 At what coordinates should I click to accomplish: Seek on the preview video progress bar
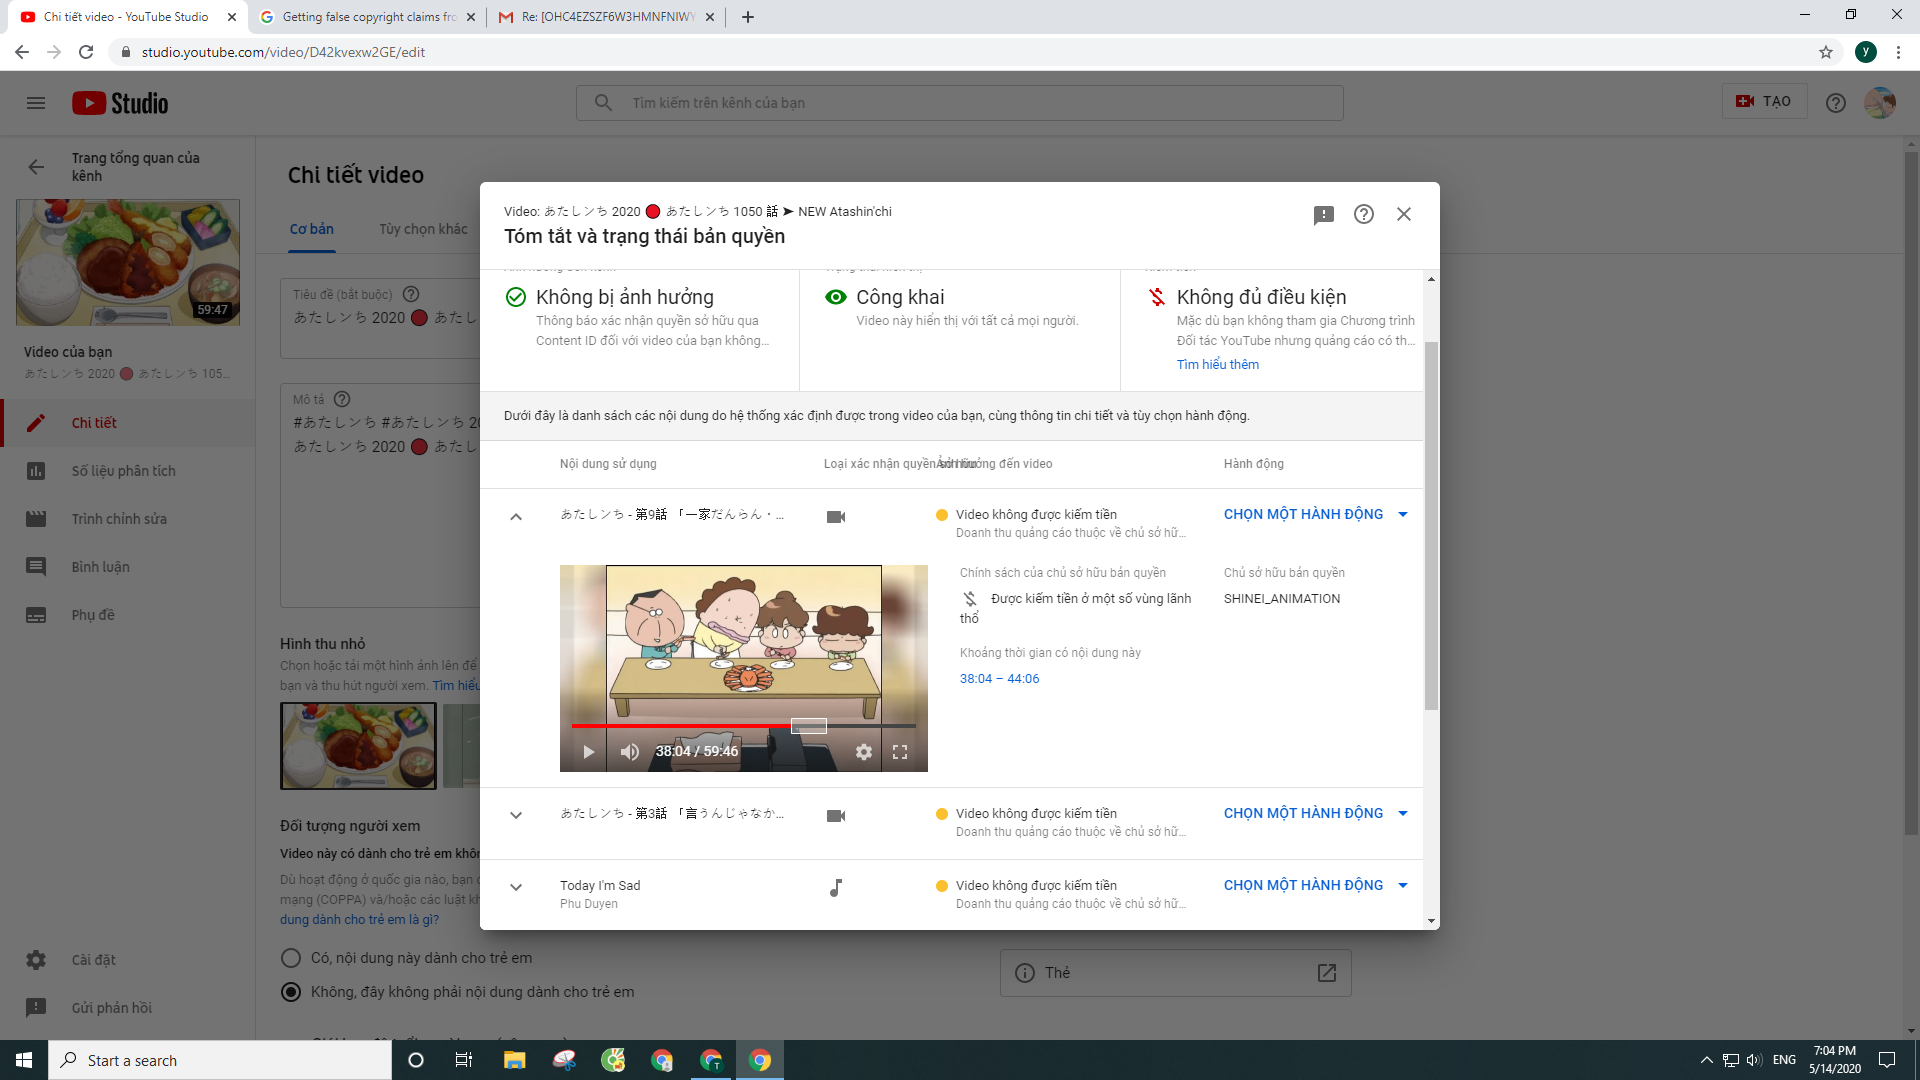tap(743, 726)
